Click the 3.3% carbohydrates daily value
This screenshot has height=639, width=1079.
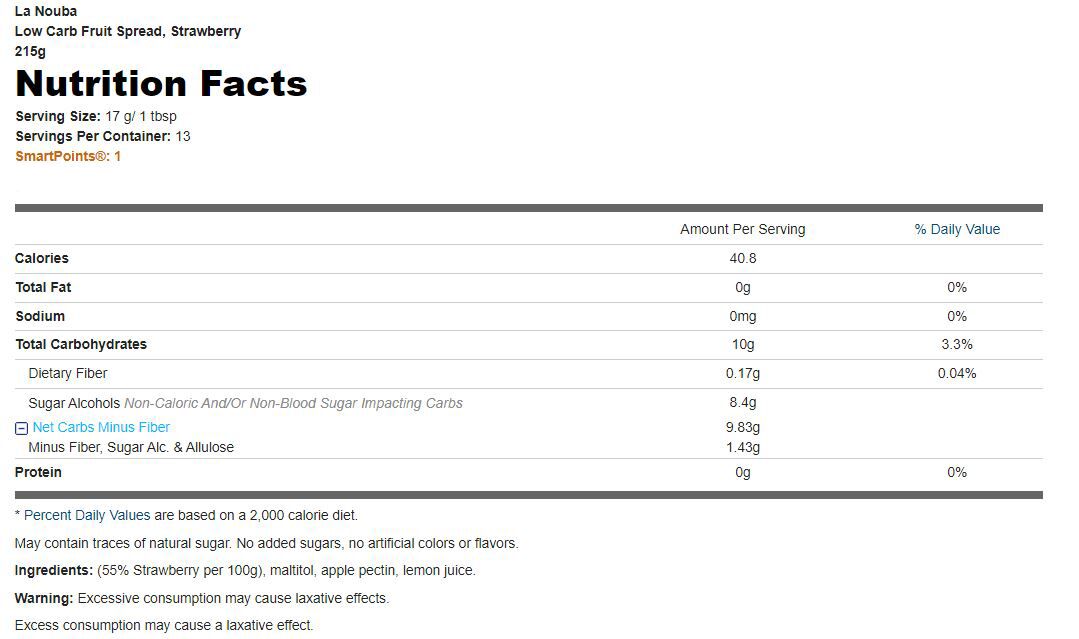click(957, 345)
